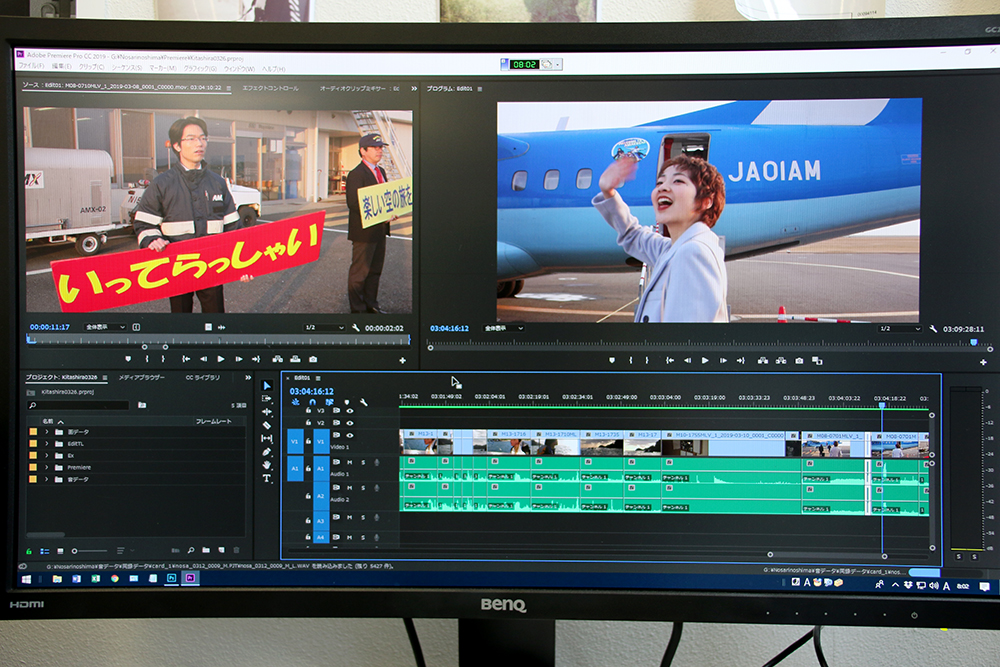Mute the Audio 1 track
The width and height of the screenshot is (1000, 667).
349,462
